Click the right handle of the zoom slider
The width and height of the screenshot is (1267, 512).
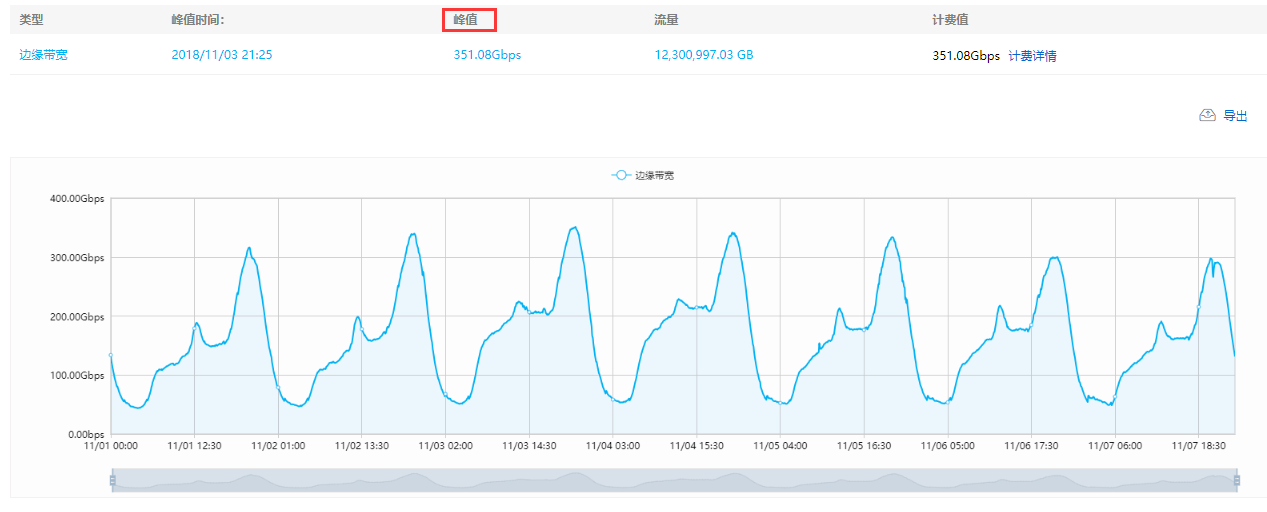coord(1237,481)
